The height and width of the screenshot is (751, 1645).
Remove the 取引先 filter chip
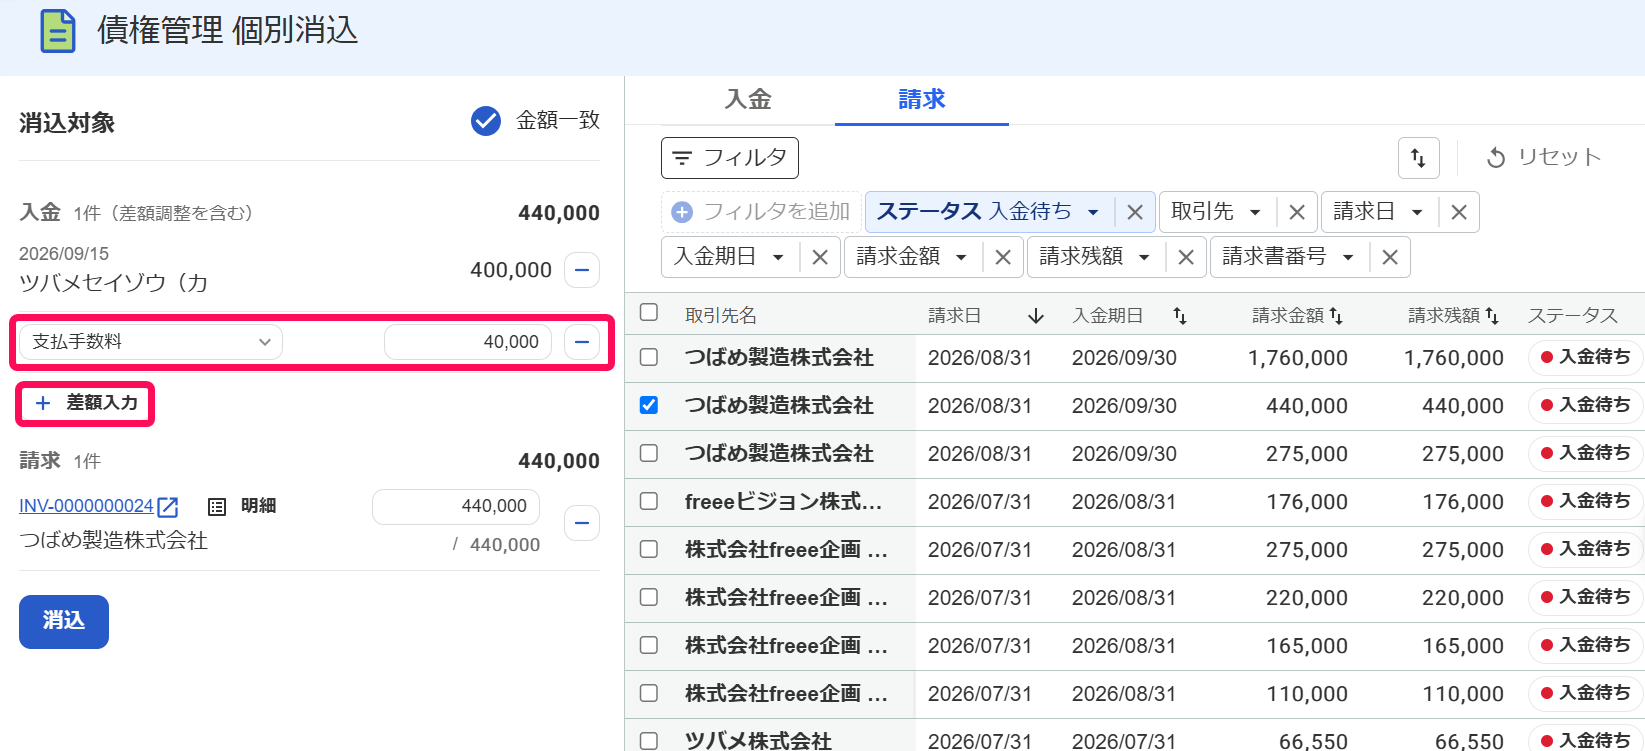click(1297, 212)
